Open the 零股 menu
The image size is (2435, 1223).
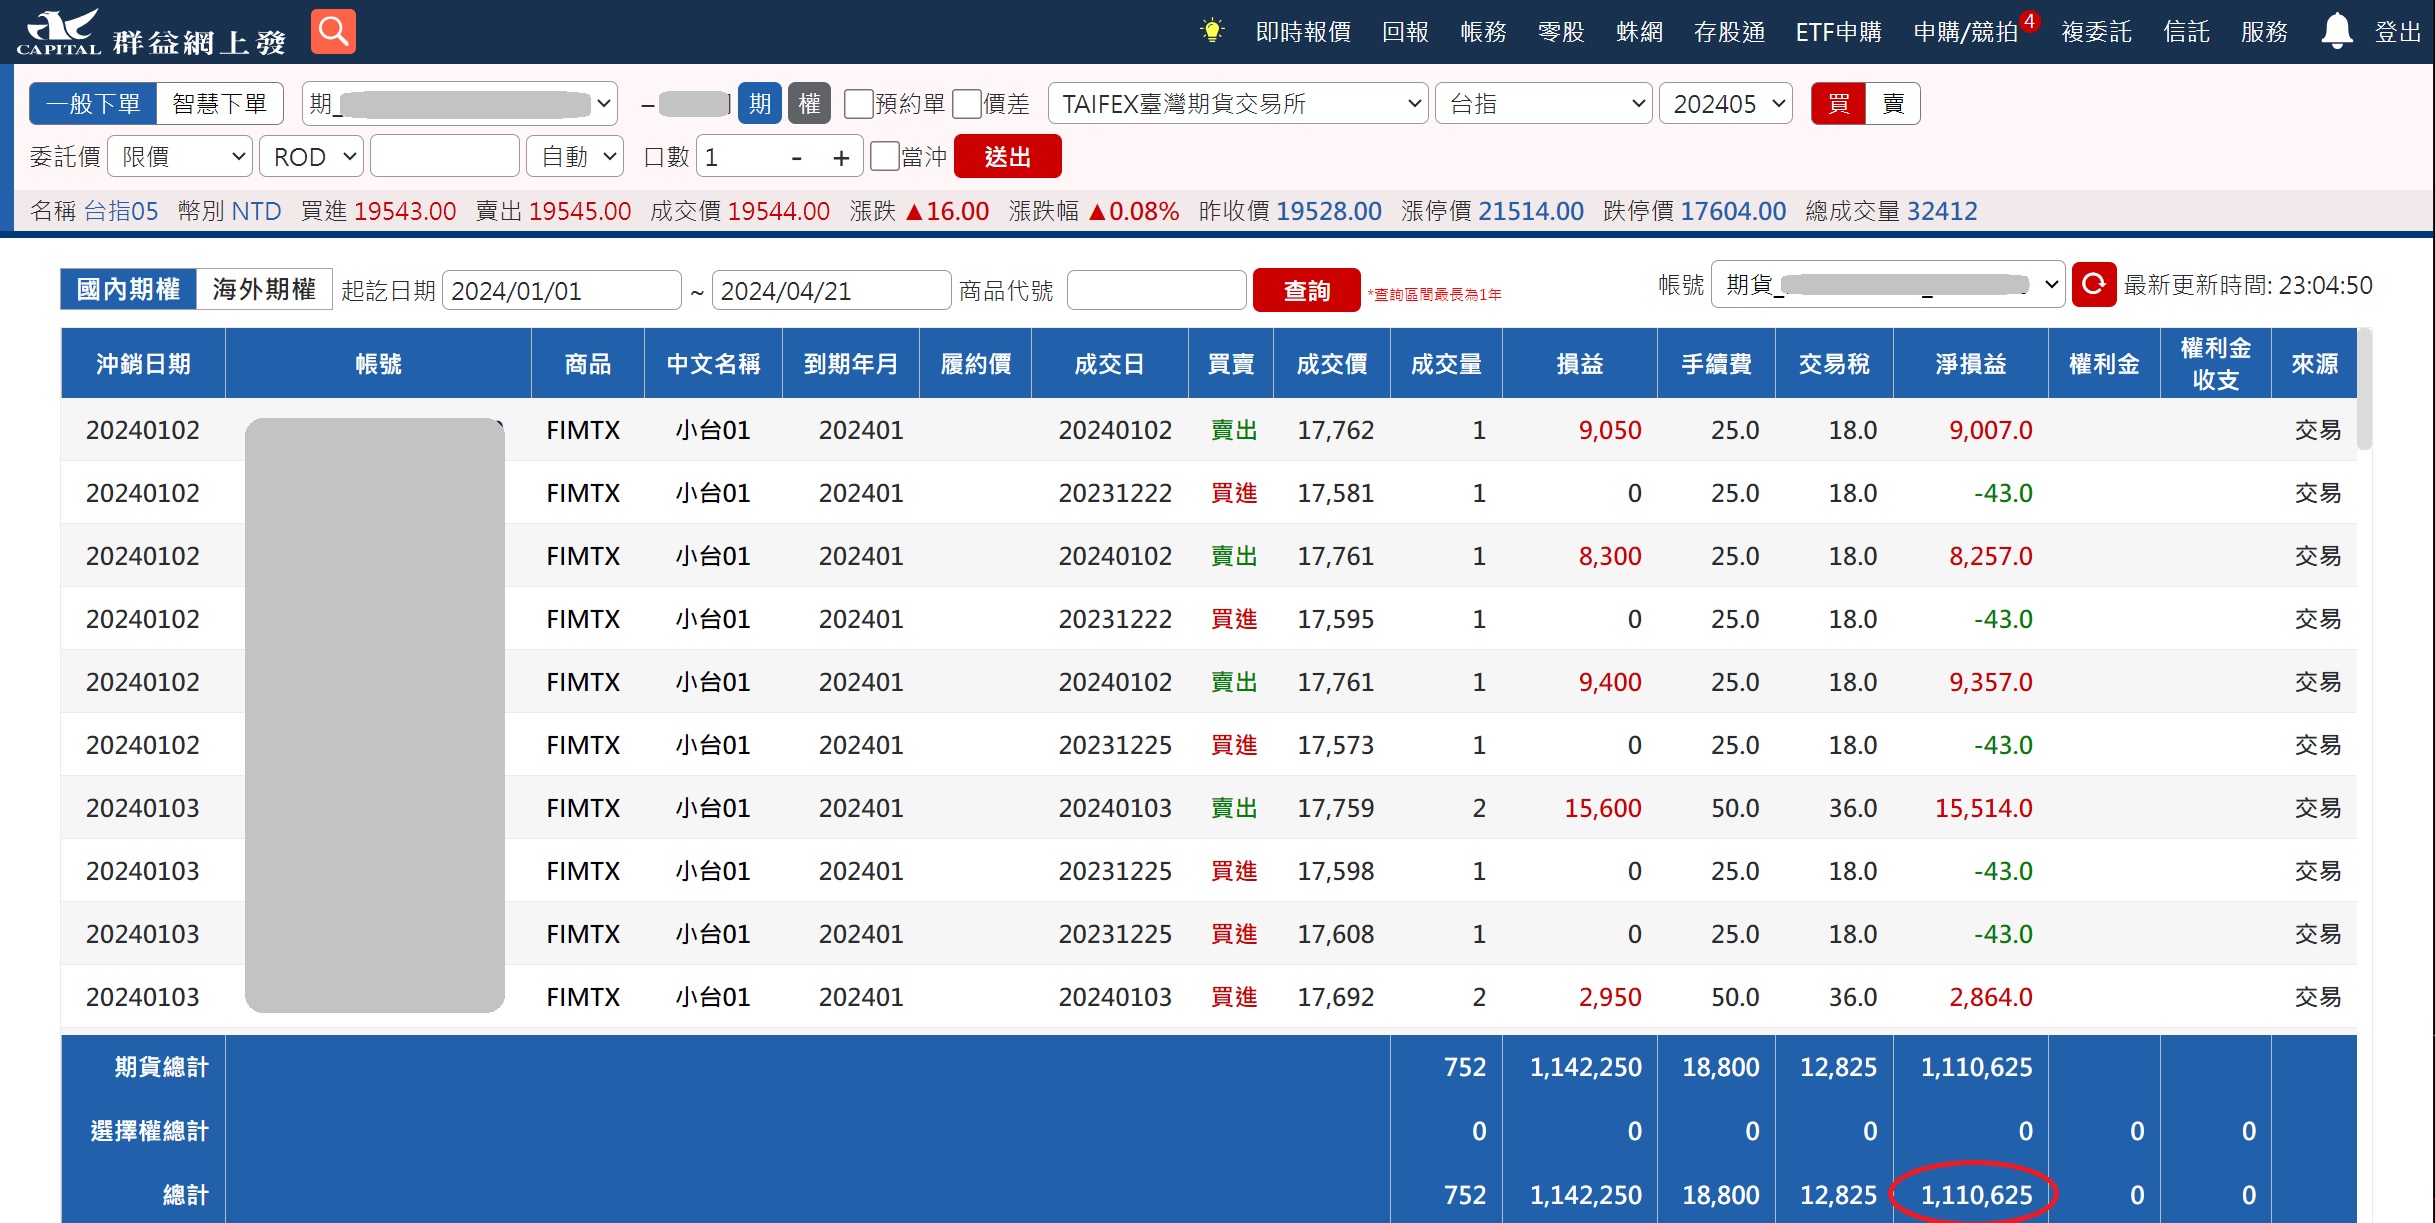(x=1561, y=32)
